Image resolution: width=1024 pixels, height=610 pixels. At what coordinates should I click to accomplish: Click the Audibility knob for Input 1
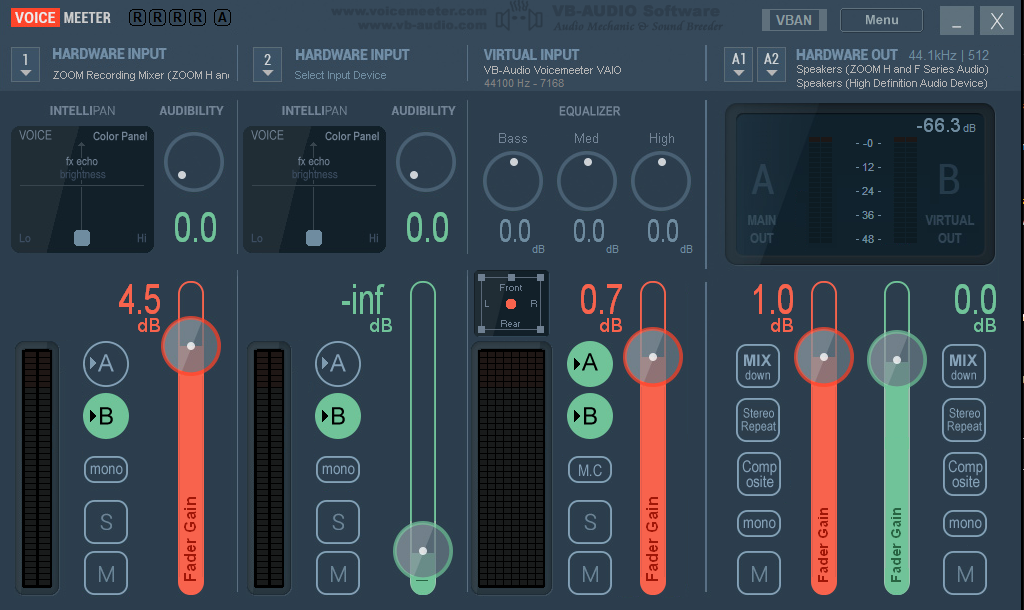pos(193,162)
